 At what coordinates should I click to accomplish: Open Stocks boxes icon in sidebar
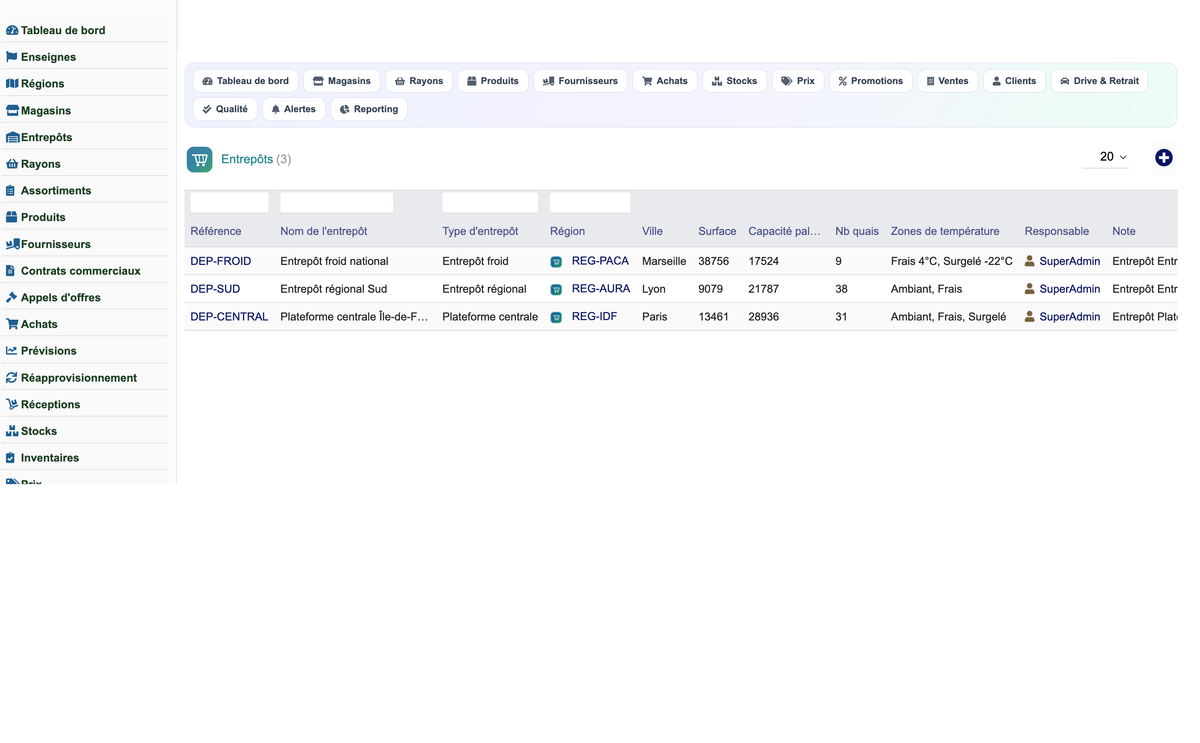[12, 431]
